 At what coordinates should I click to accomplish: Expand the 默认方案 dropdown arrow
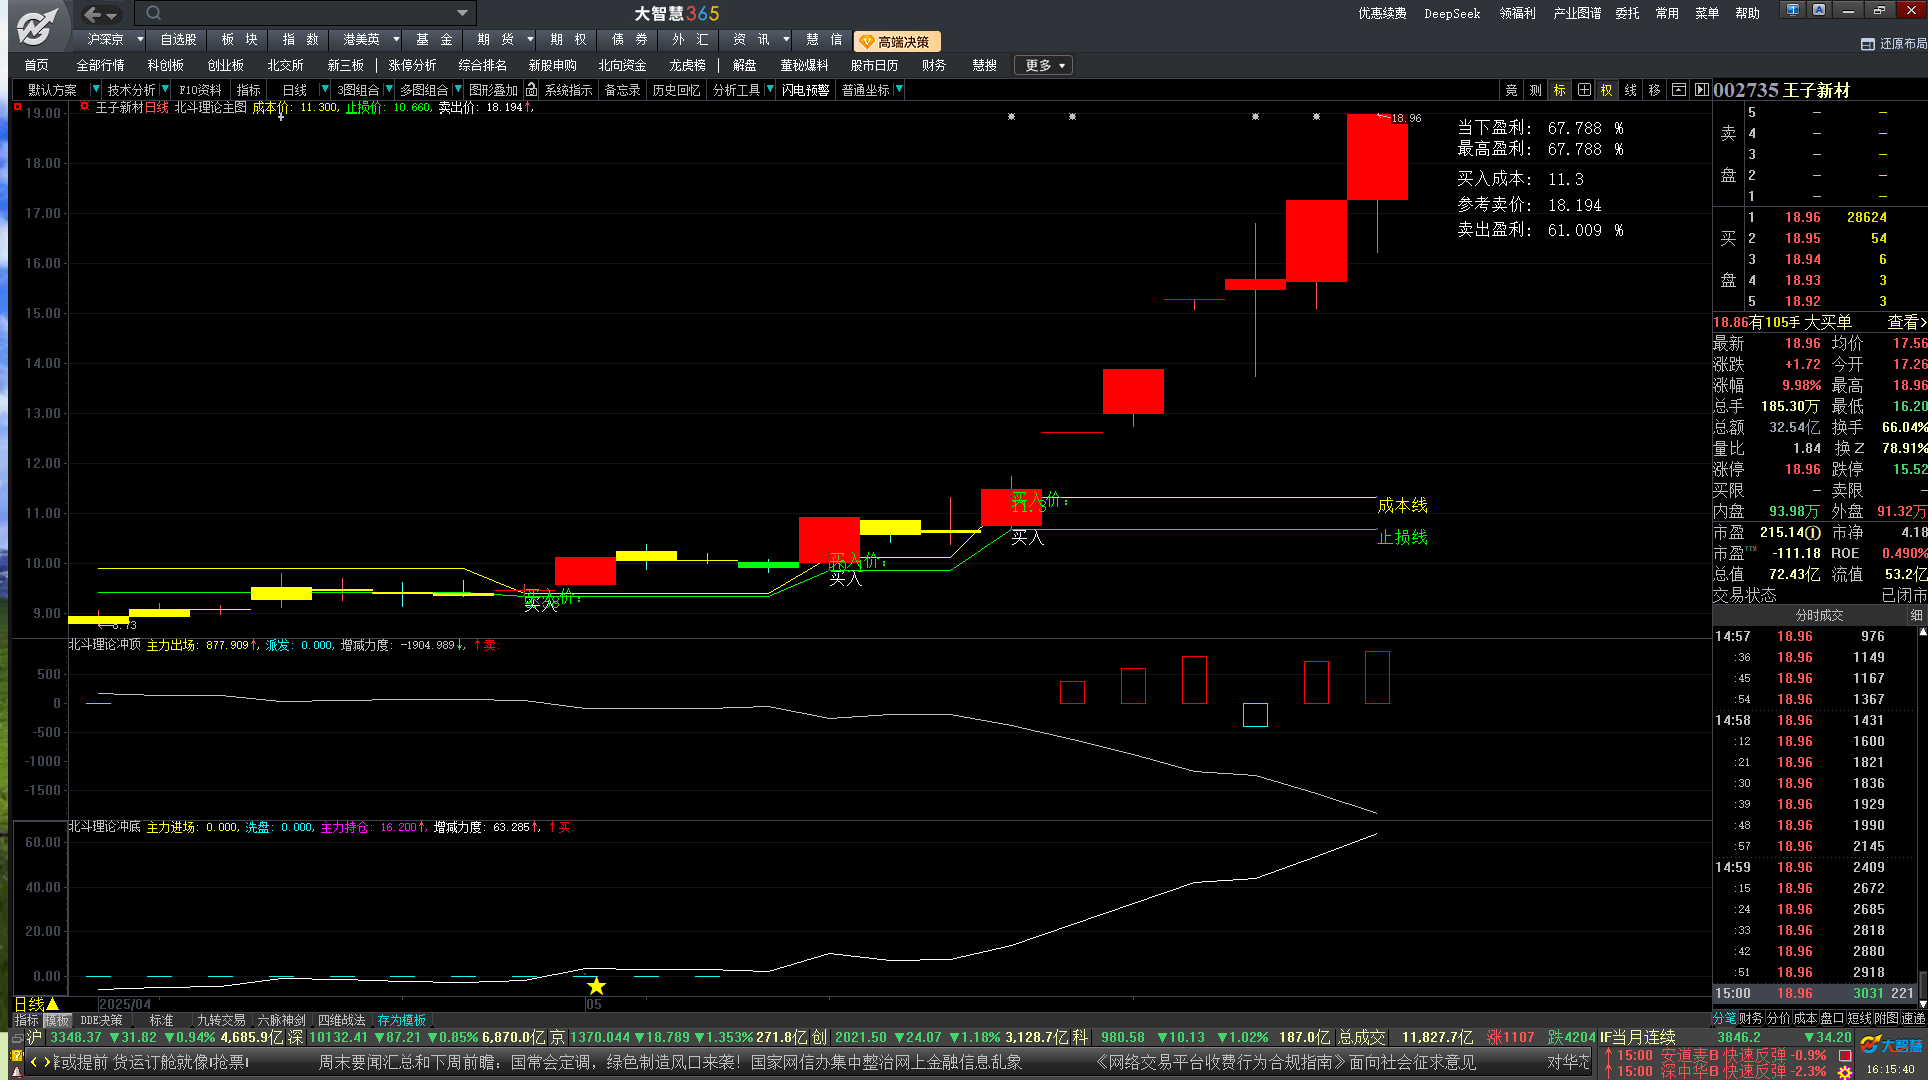click(x=95, y=90)
